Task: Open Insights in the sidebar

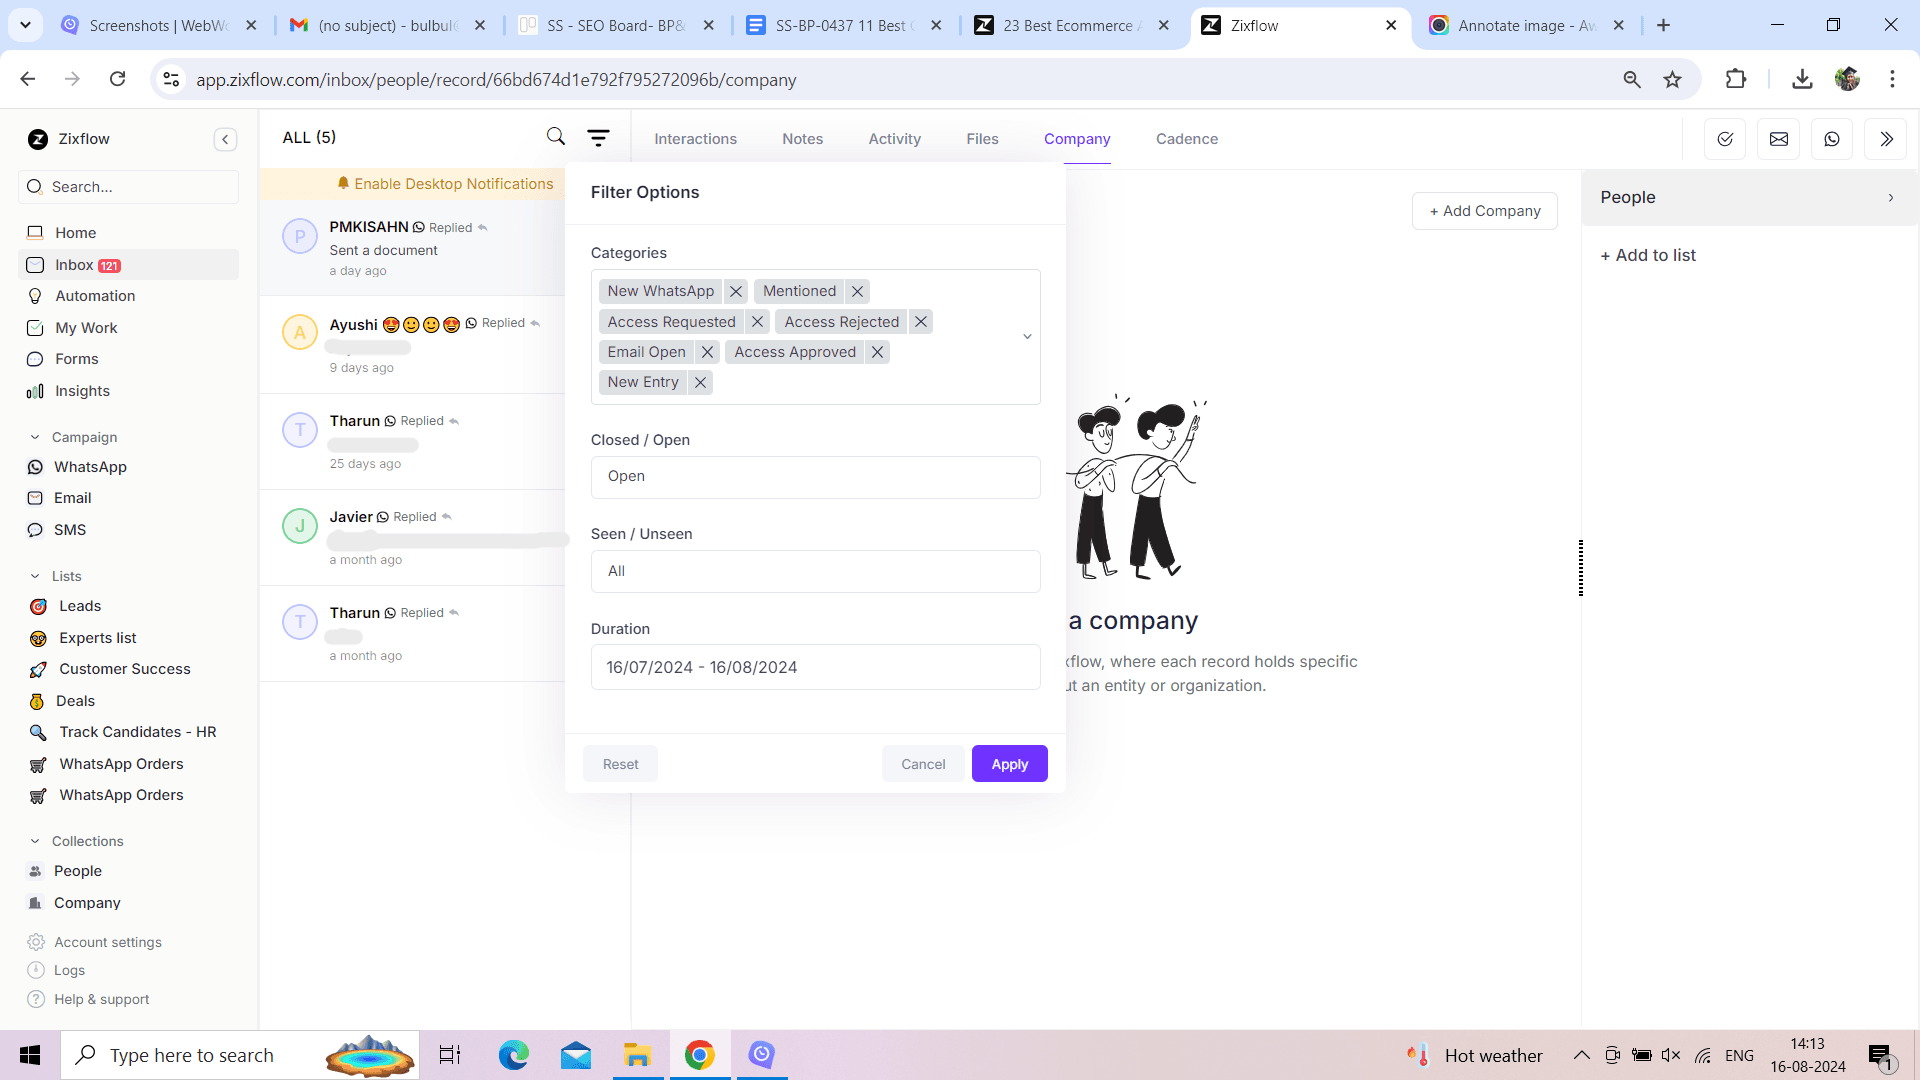Action: pos(82,391)
